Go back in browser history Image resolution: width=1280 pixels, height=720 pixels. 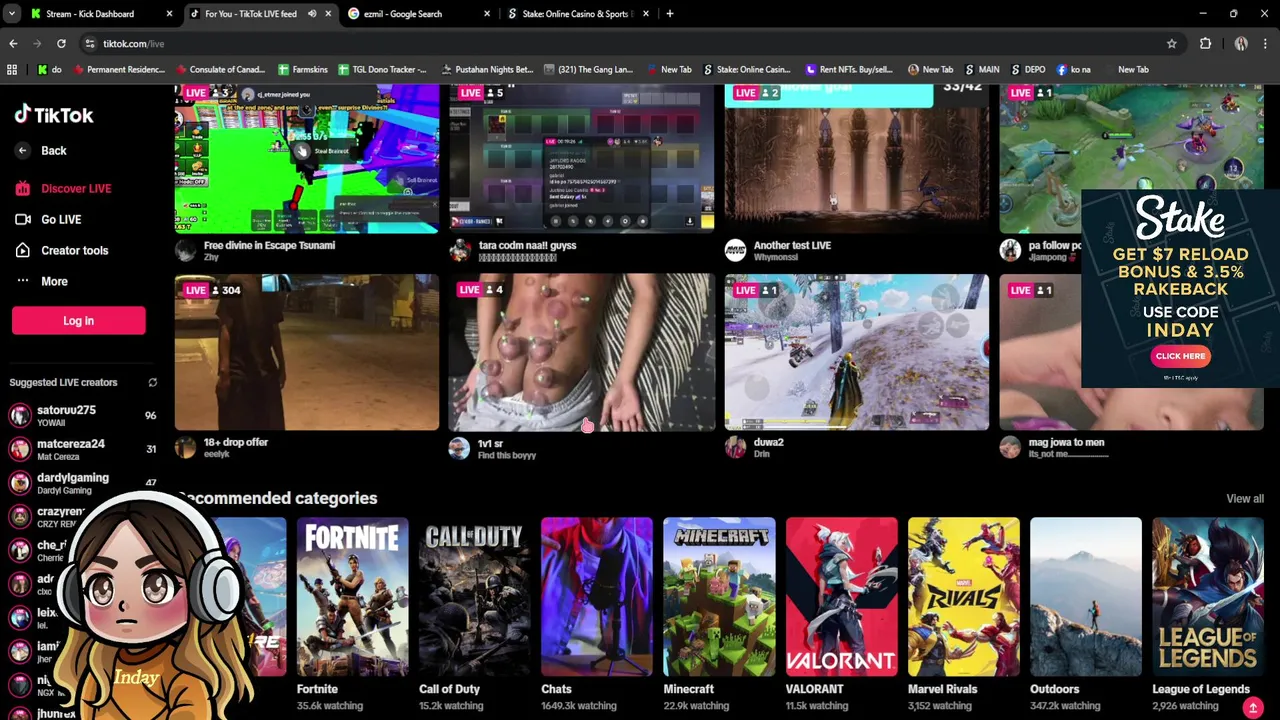[13, 44]
